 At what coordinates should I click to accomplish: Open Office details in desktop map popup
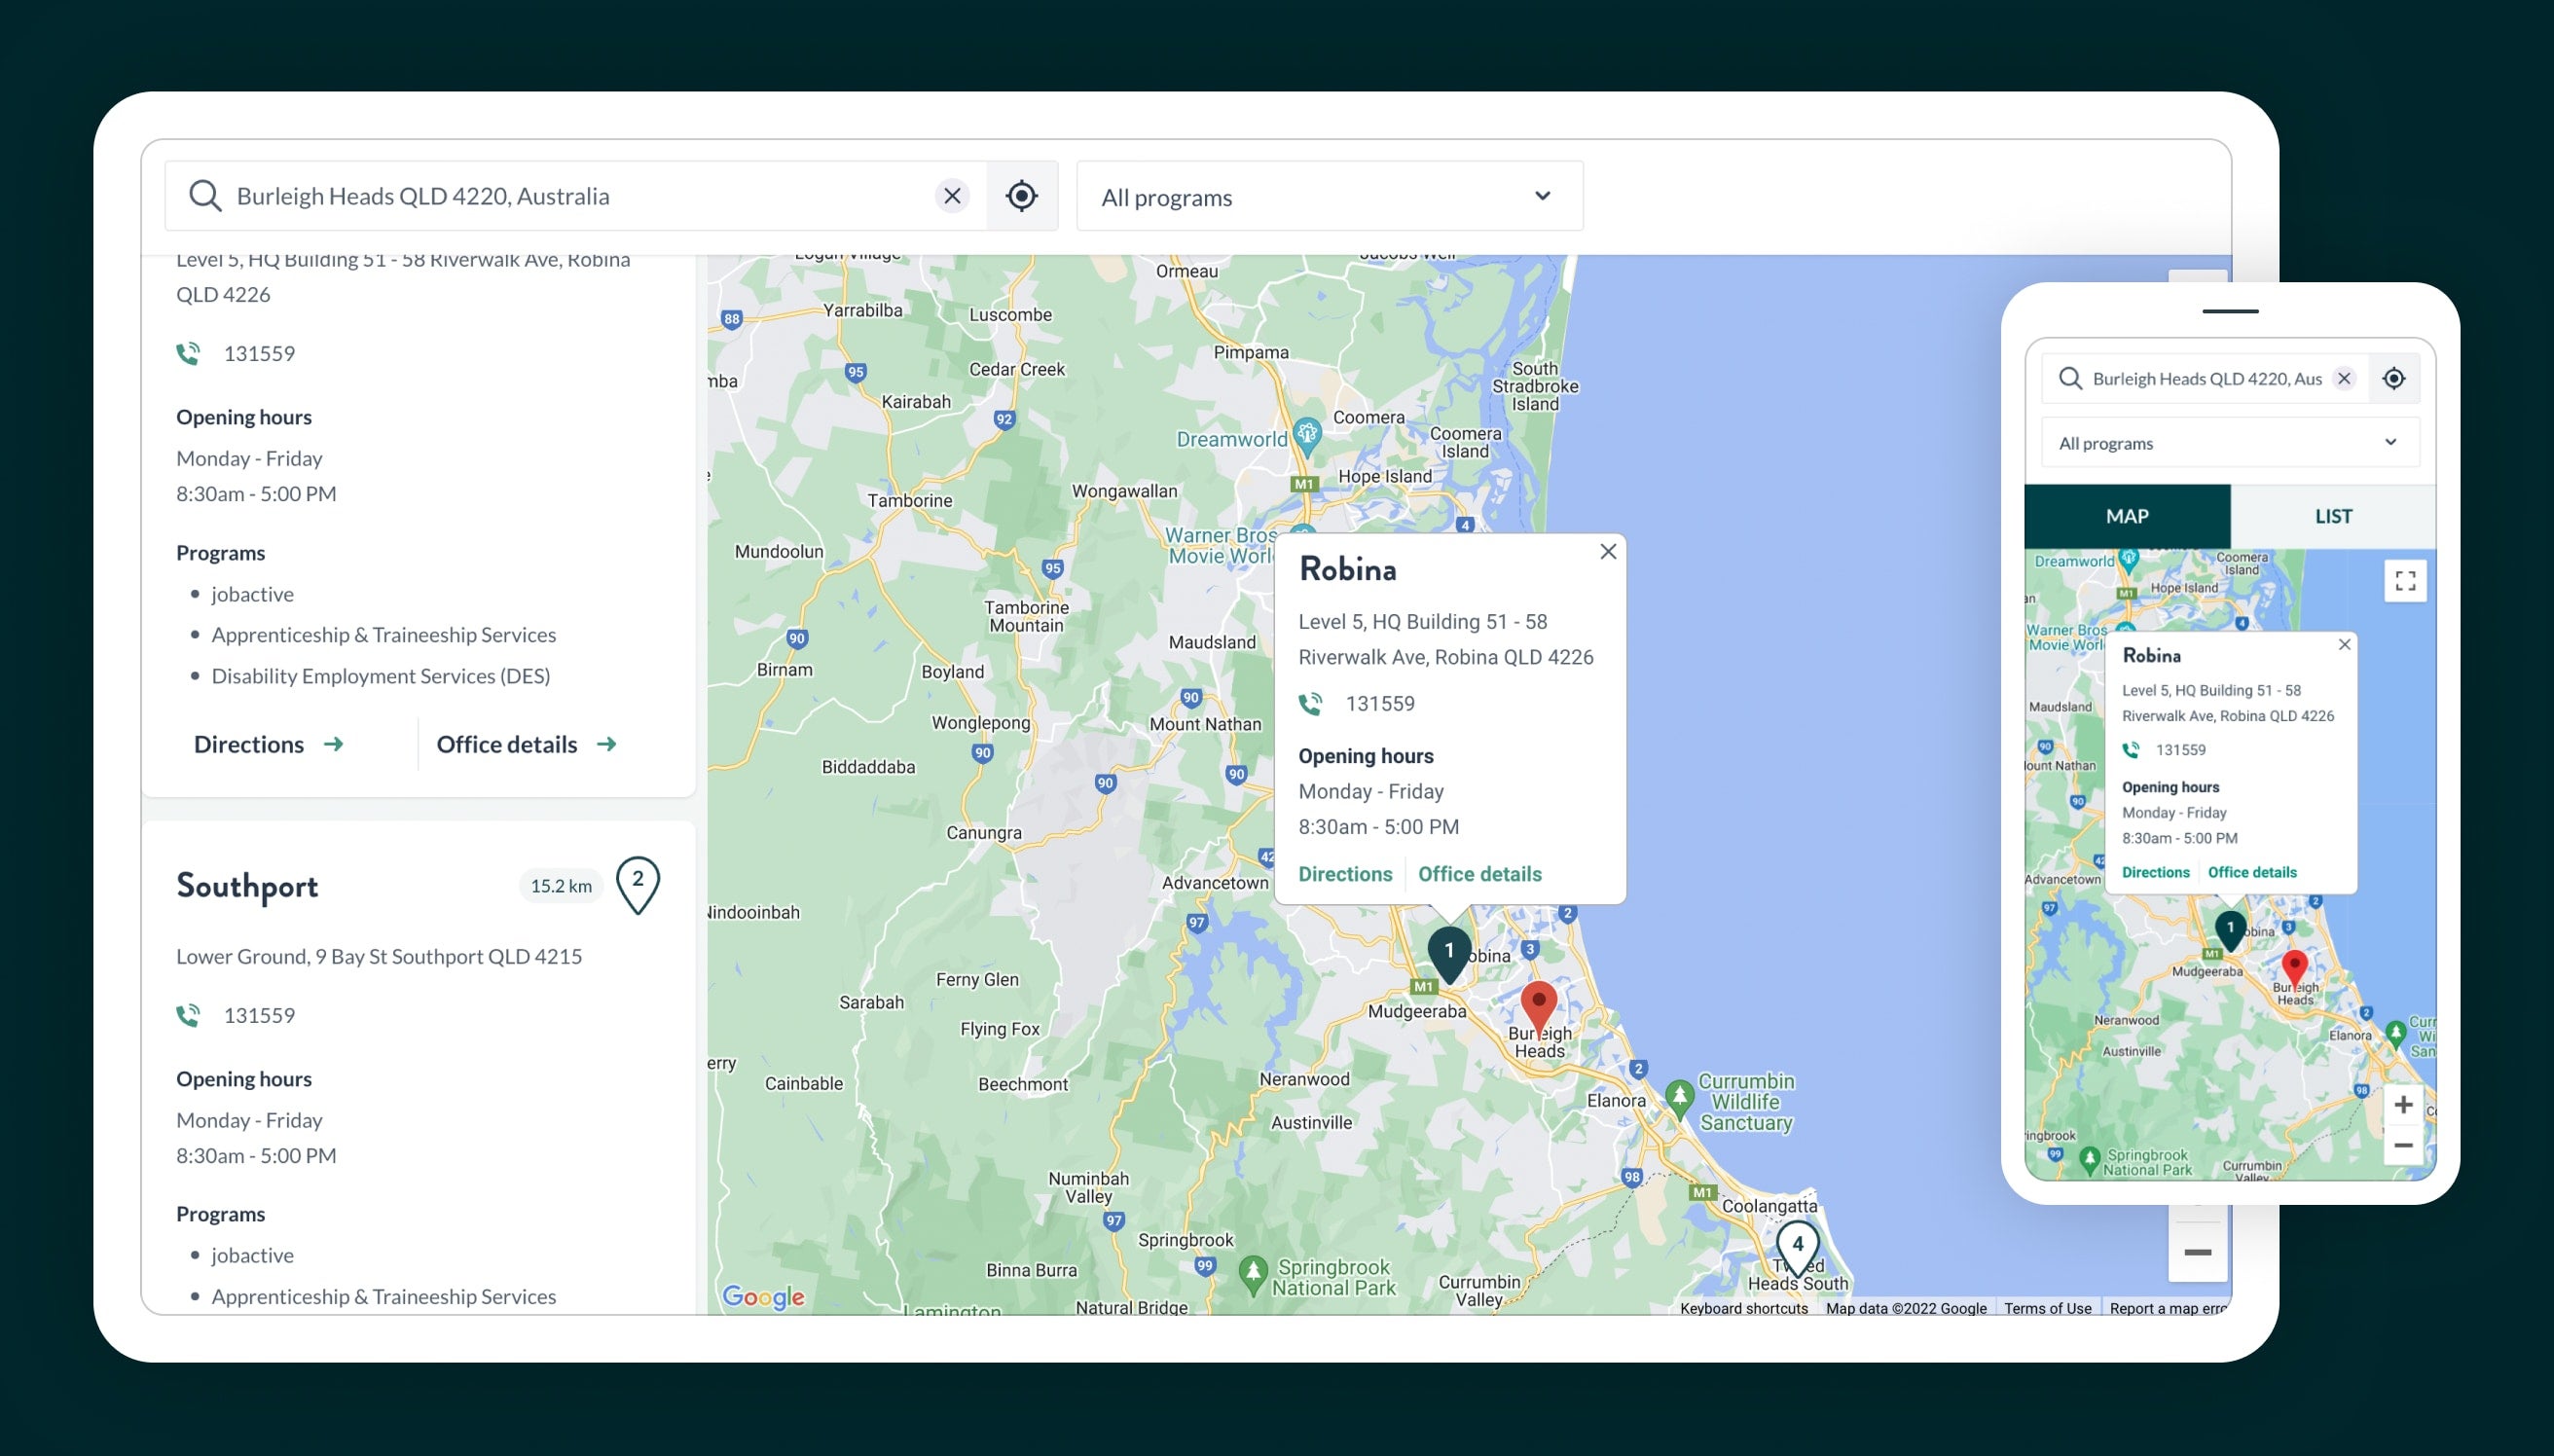[1479, 874]
